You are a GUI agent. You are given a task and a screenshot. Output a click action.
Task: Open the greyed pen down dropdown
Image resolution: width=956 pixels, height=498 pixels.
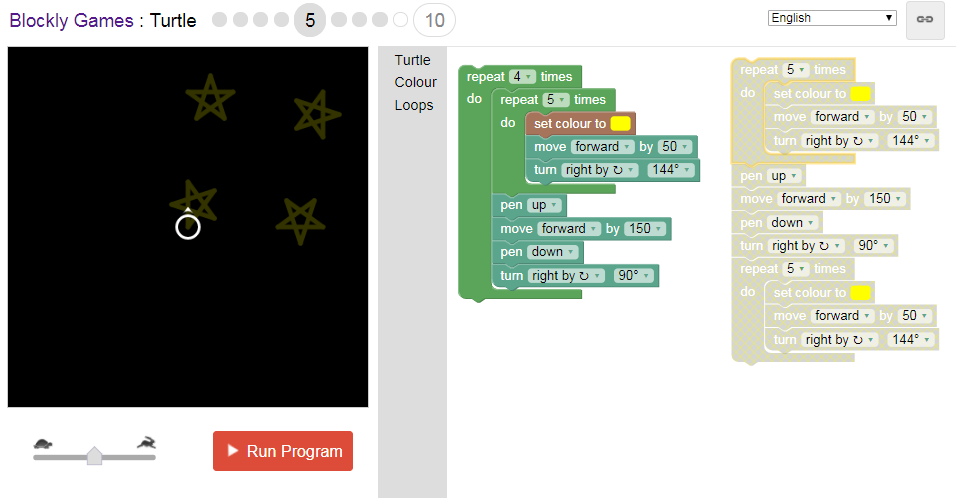[792, 222]
